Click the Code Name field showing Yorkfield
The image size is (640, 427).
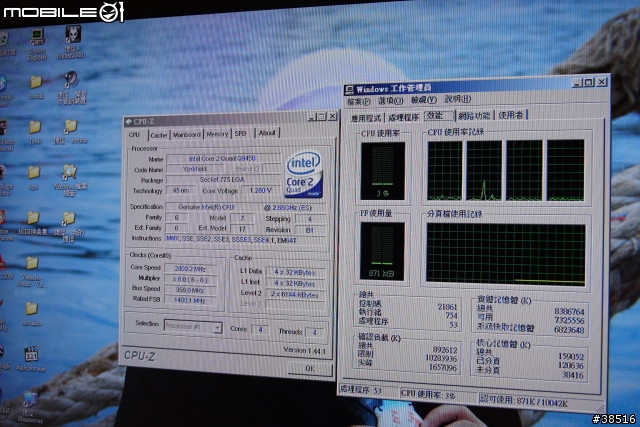[195, 169]
